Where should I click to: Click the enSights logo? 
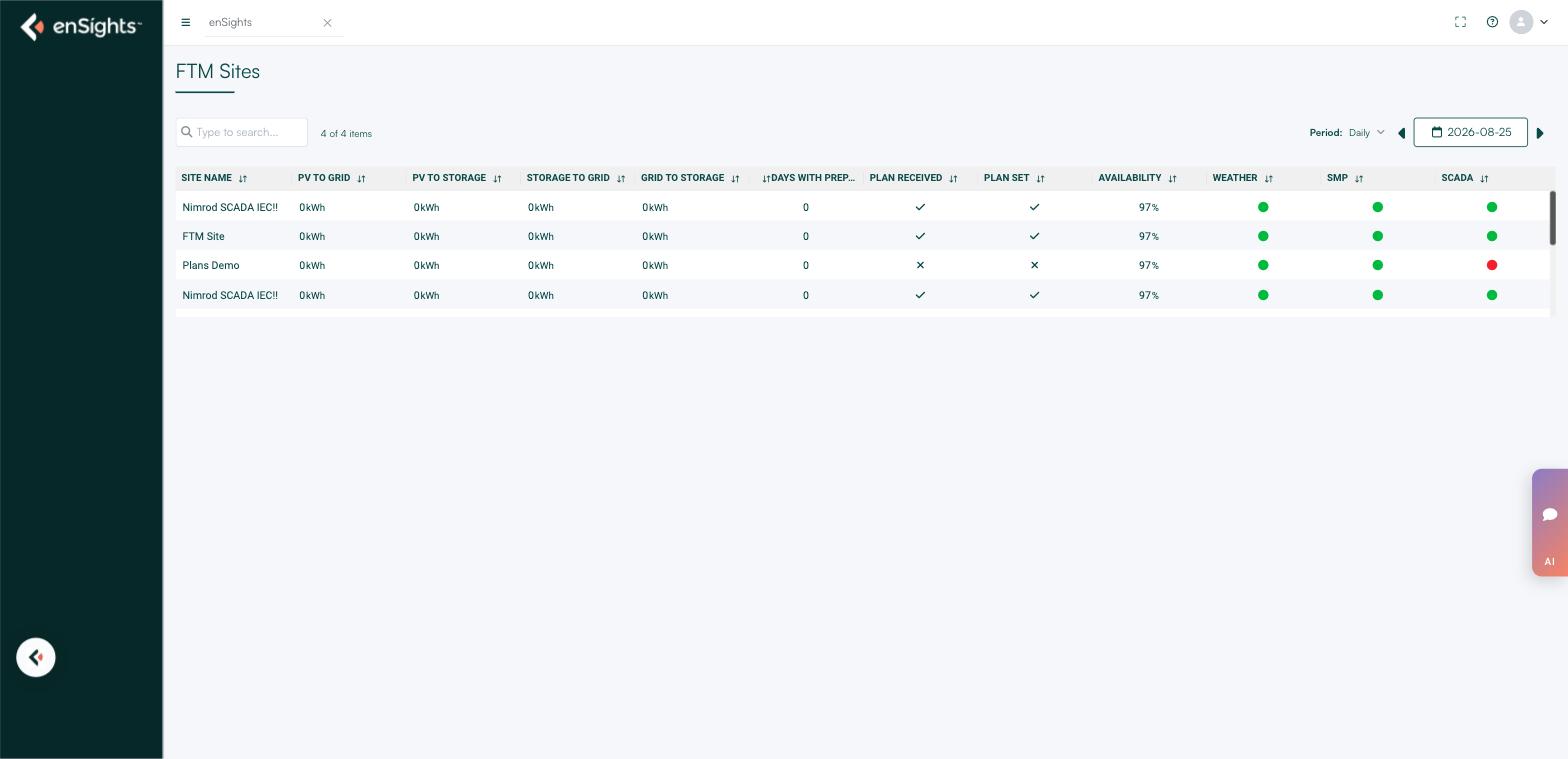pos(81,26)
